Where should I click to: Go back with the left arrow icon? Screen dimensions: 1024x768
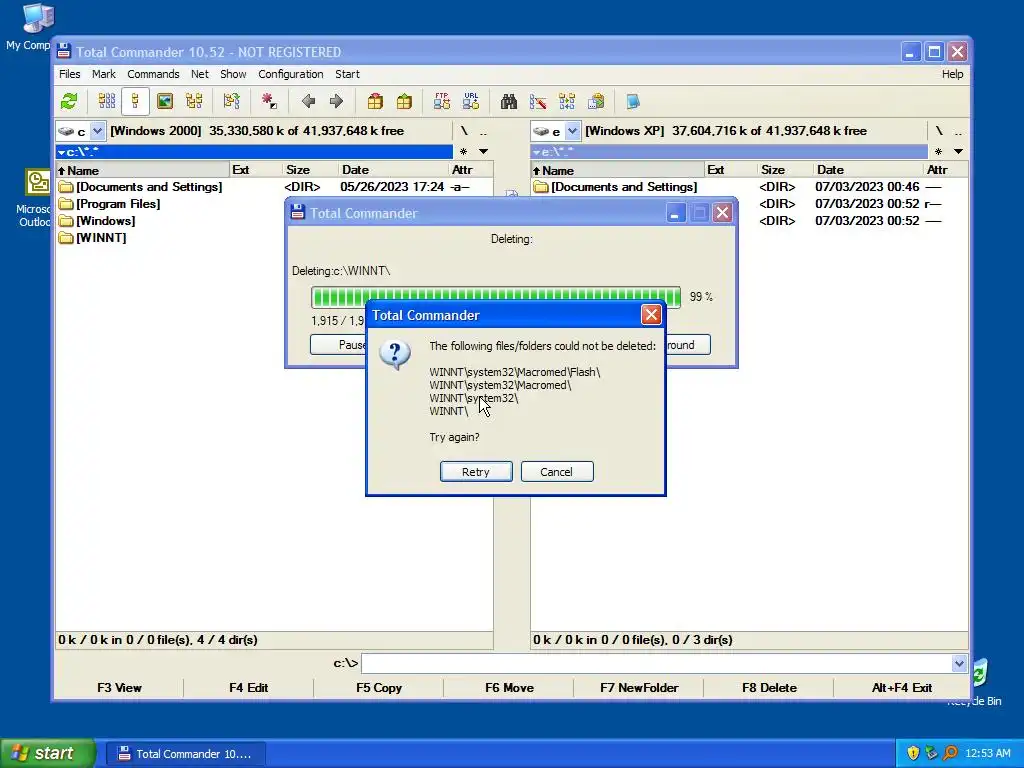308,101
